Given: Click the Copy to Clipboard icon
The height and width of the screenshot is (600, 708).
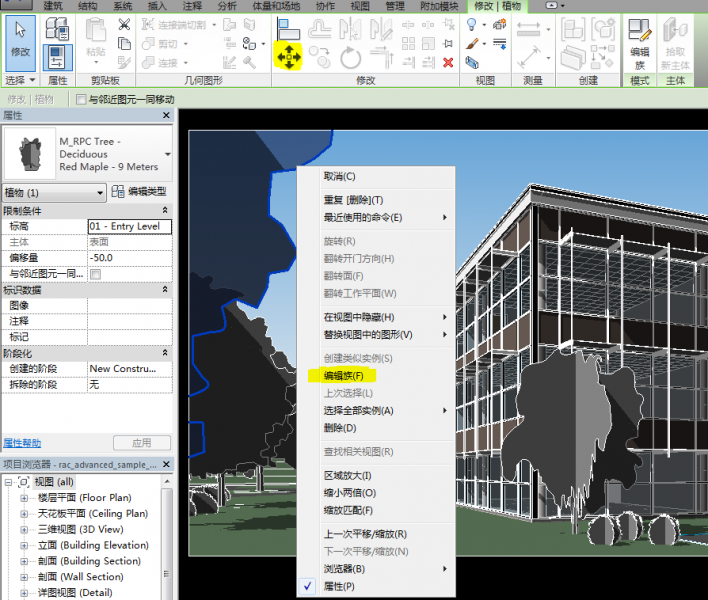Looking at the screenshot, I should tap(124, 43).
